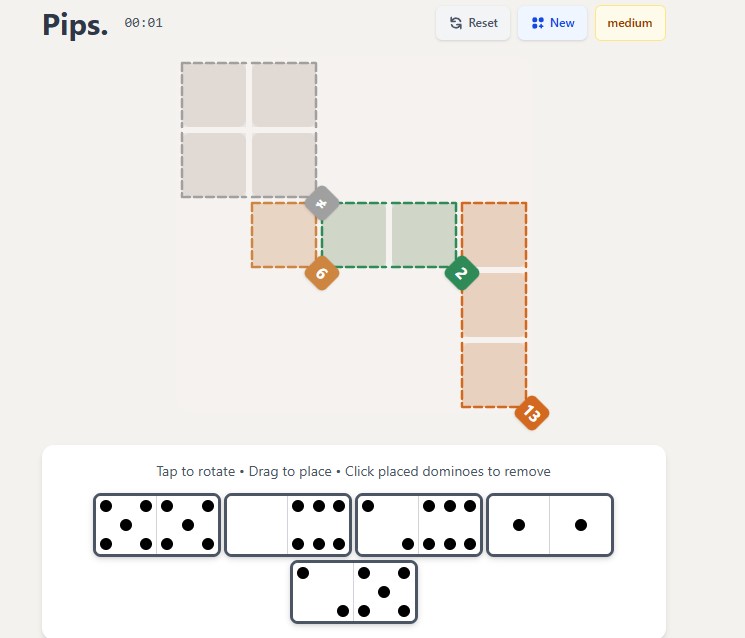The image size is (745, 638).
Task: Select the two-six domino
Action: [x=419, y=525]
